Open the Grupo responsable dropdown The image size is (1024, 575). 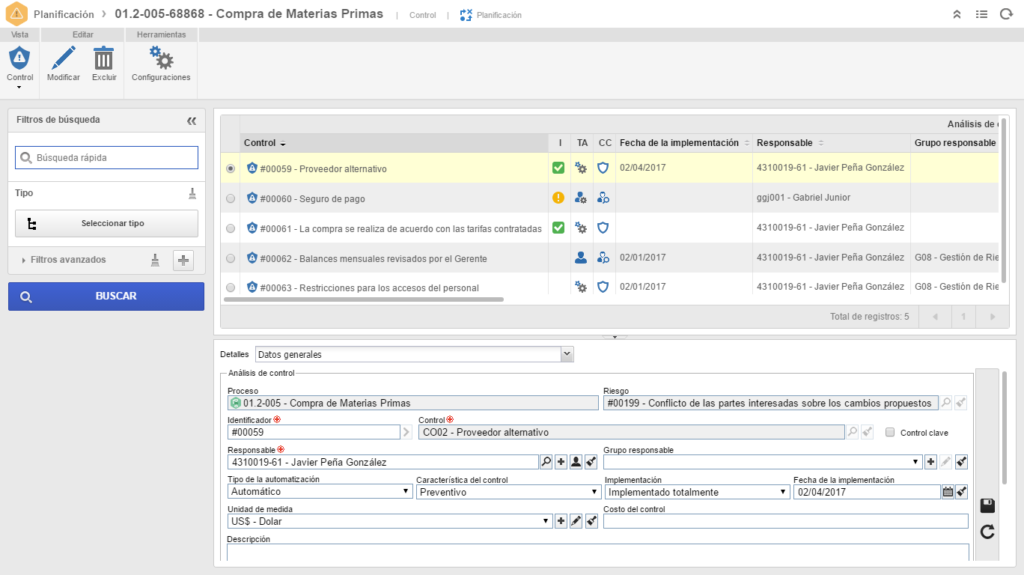(x=763, y=462)
